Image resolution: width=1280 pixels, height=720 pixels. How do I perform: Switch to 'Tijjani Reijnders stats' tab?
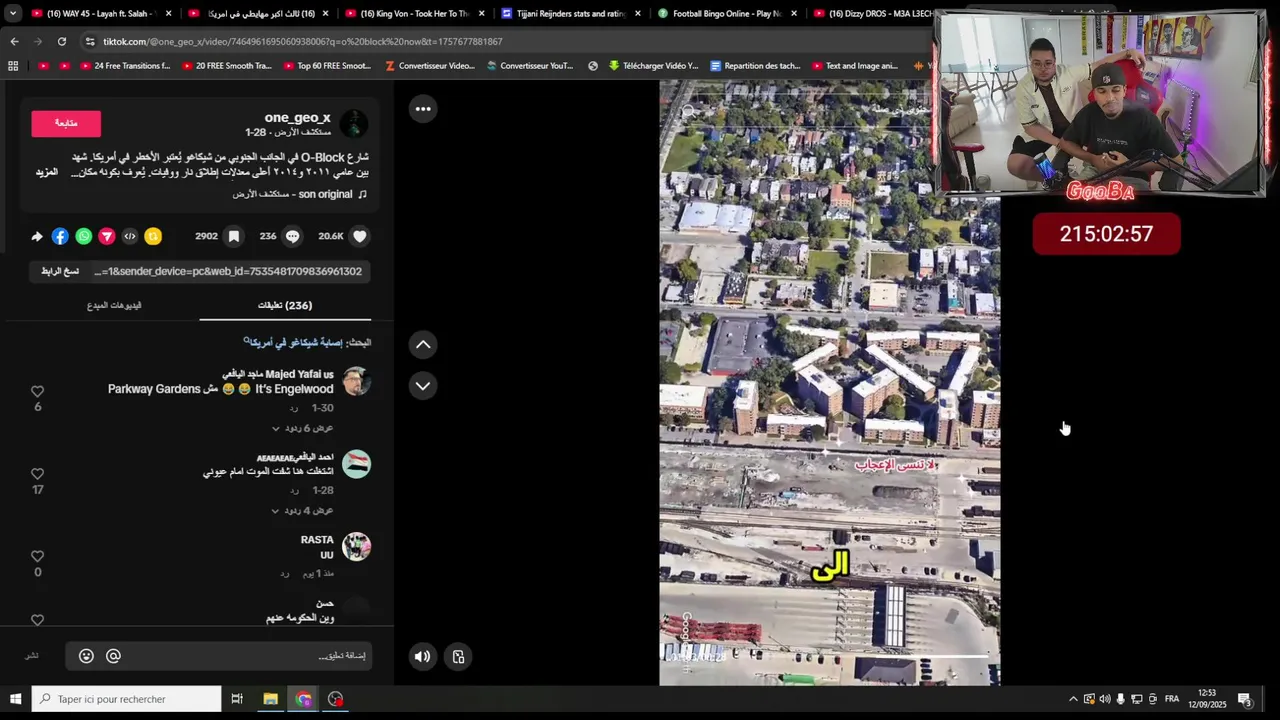(x=571, y=14)
